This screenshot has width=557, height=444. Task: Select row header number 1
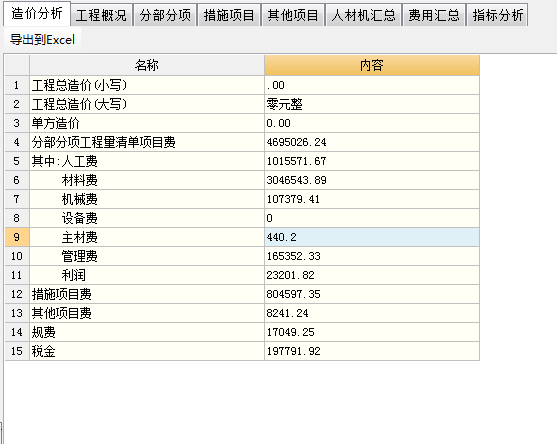(17, 85)
